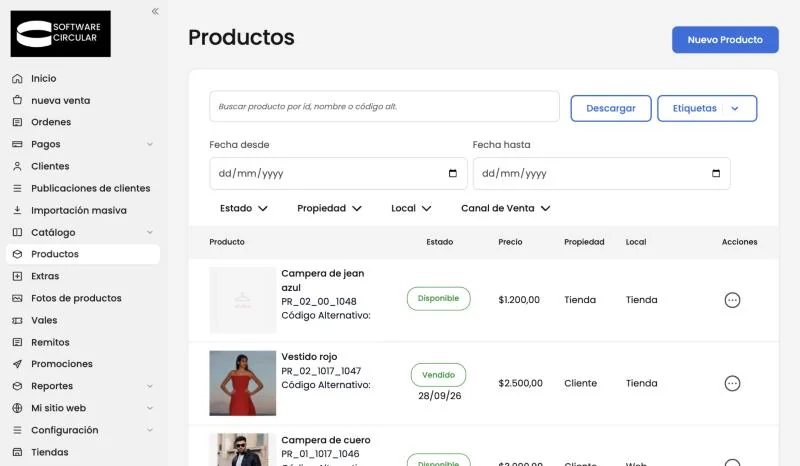Click the globe icon beside Mi sitio web
The height and width of the screenshot is (466, 800).
coord(17,408)
